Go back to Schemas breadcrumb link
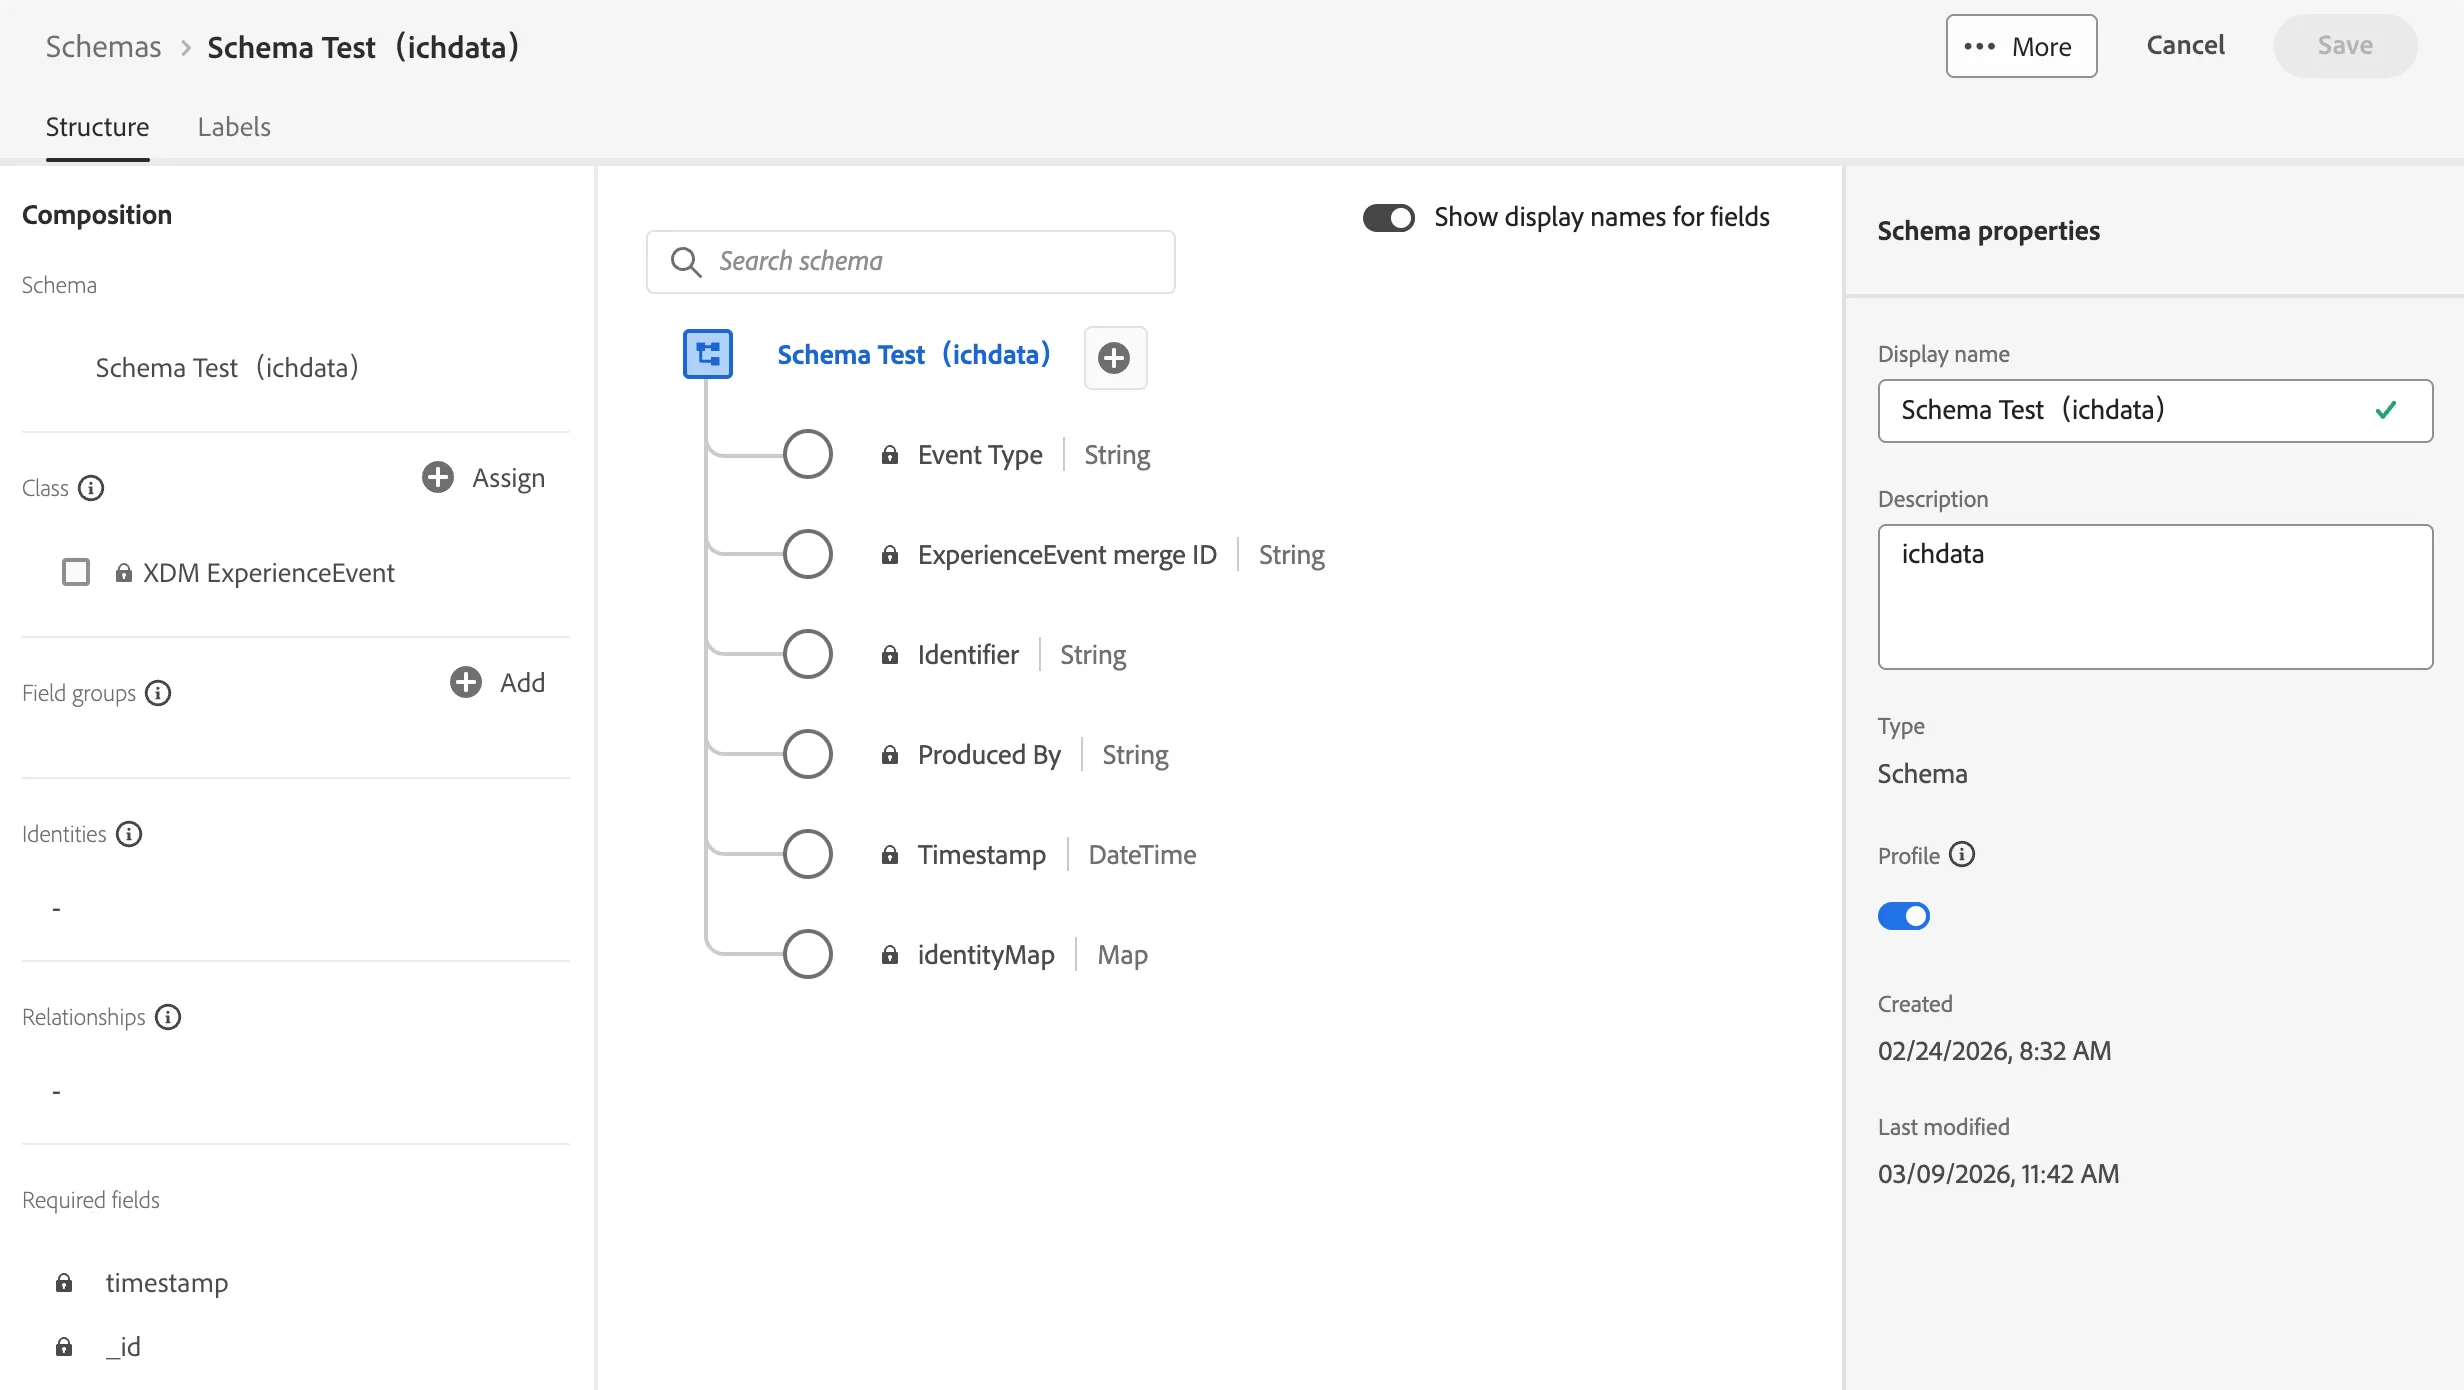 click(x=103, y=47)
